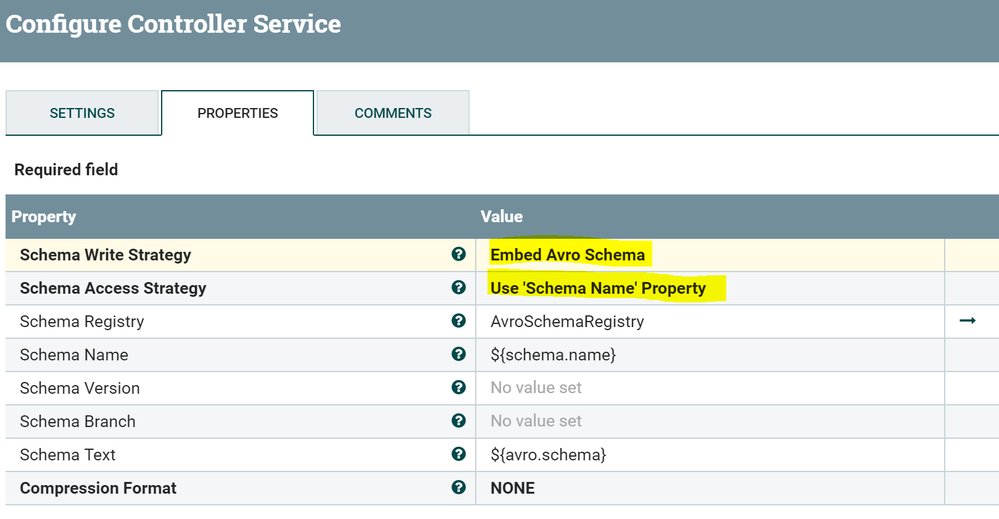
Task: Click help icon beside Schema Name
Action: tap(458, 355)
